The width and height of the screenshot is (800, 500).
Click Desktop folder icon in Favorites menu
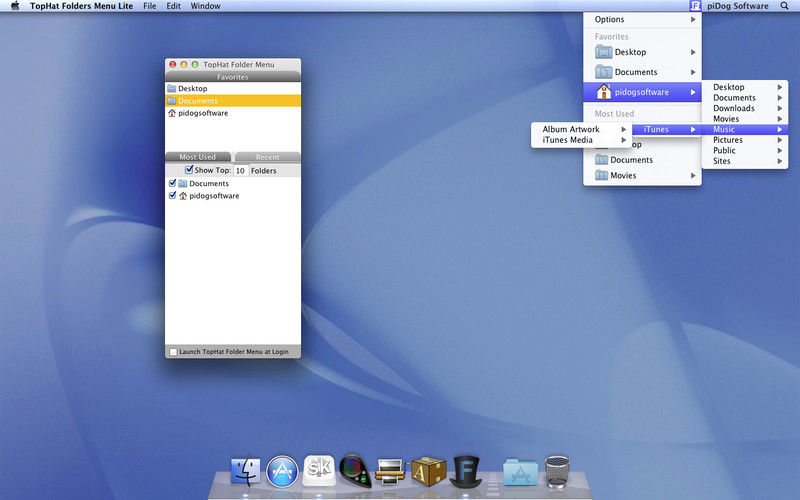click(604, 52)
